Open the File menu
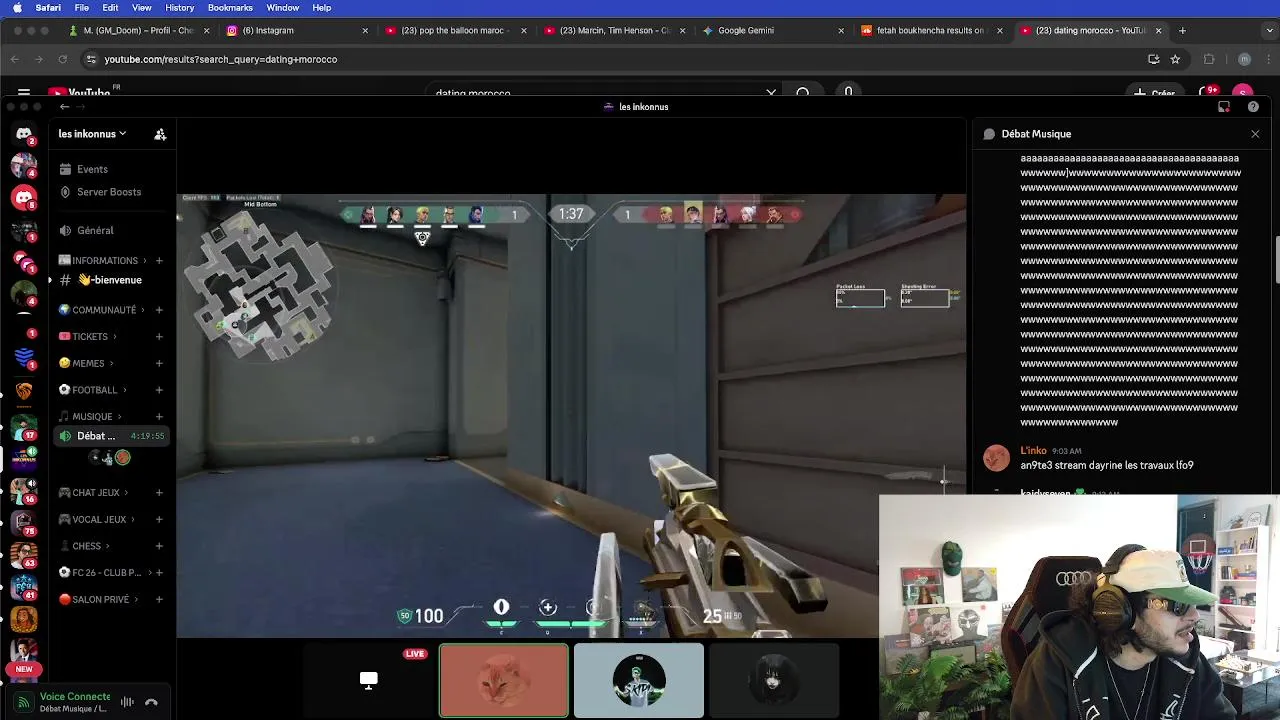Screen dimensions: 1280x720 point(82,8)
